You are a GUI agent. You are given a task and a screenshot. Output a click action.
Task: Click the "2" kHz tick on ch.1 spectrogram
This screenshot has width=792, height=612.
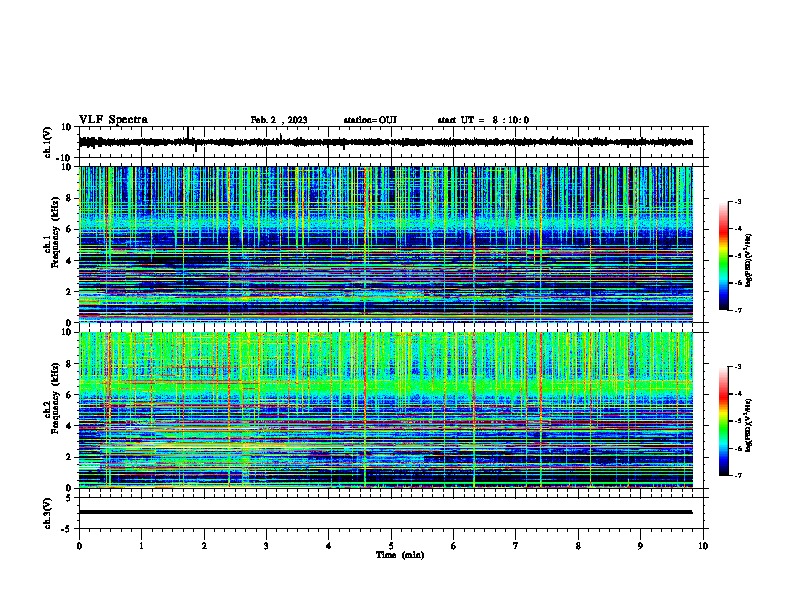click(x=70, y=291)
